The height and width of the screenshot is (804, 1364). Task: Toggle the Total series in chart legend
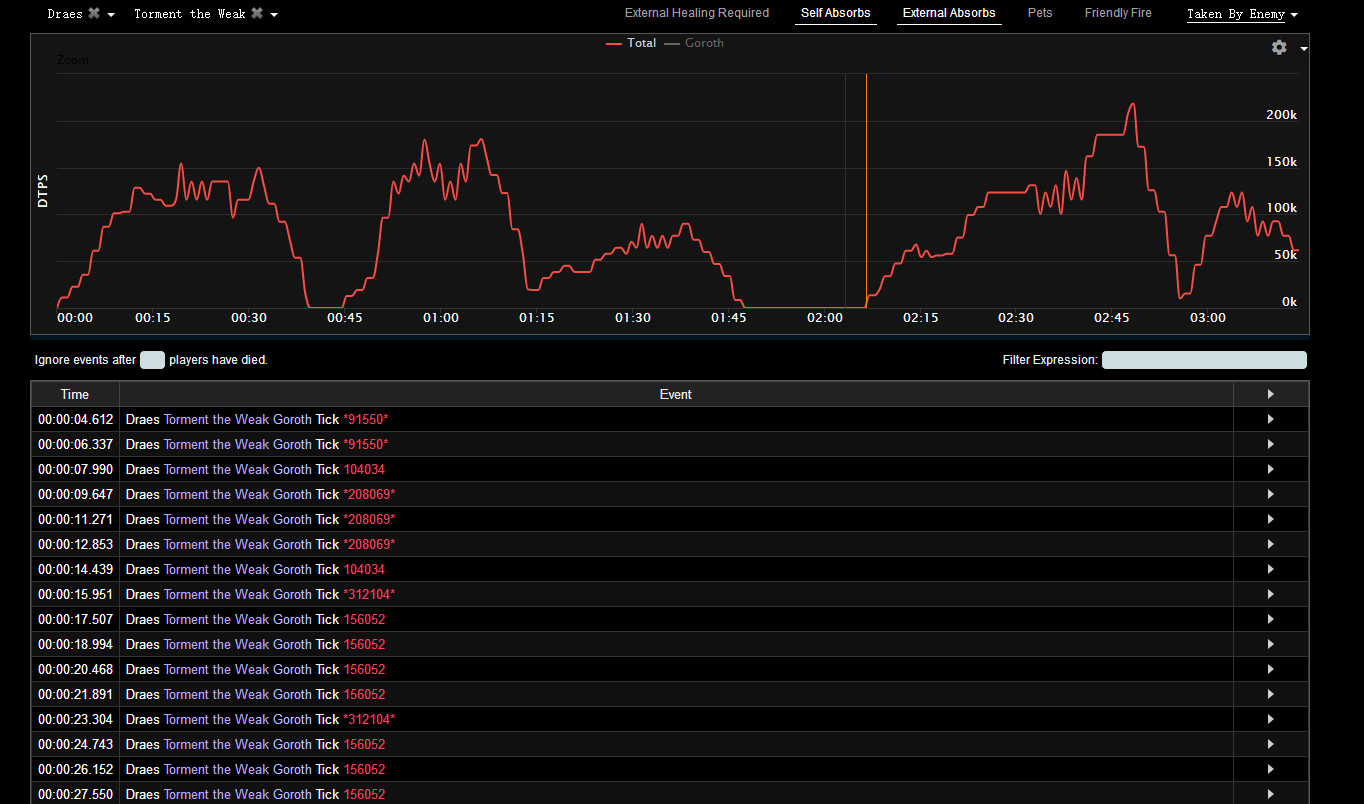pos(631,43)
